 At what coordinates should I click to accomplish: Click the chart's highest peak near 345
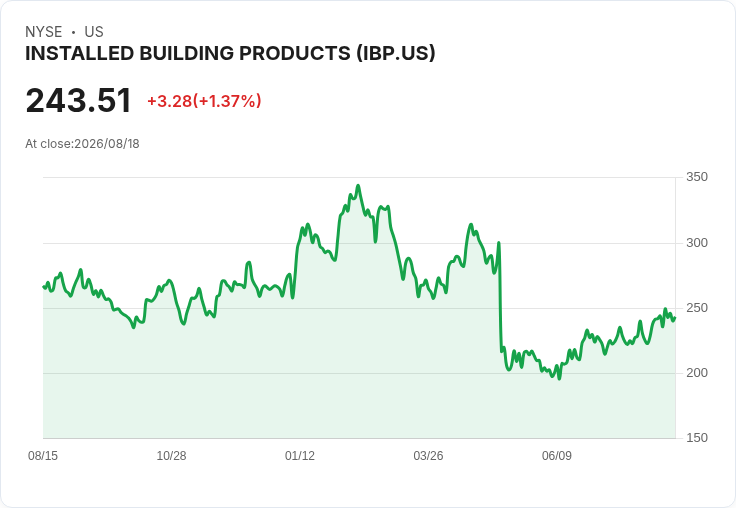point(358,186)
